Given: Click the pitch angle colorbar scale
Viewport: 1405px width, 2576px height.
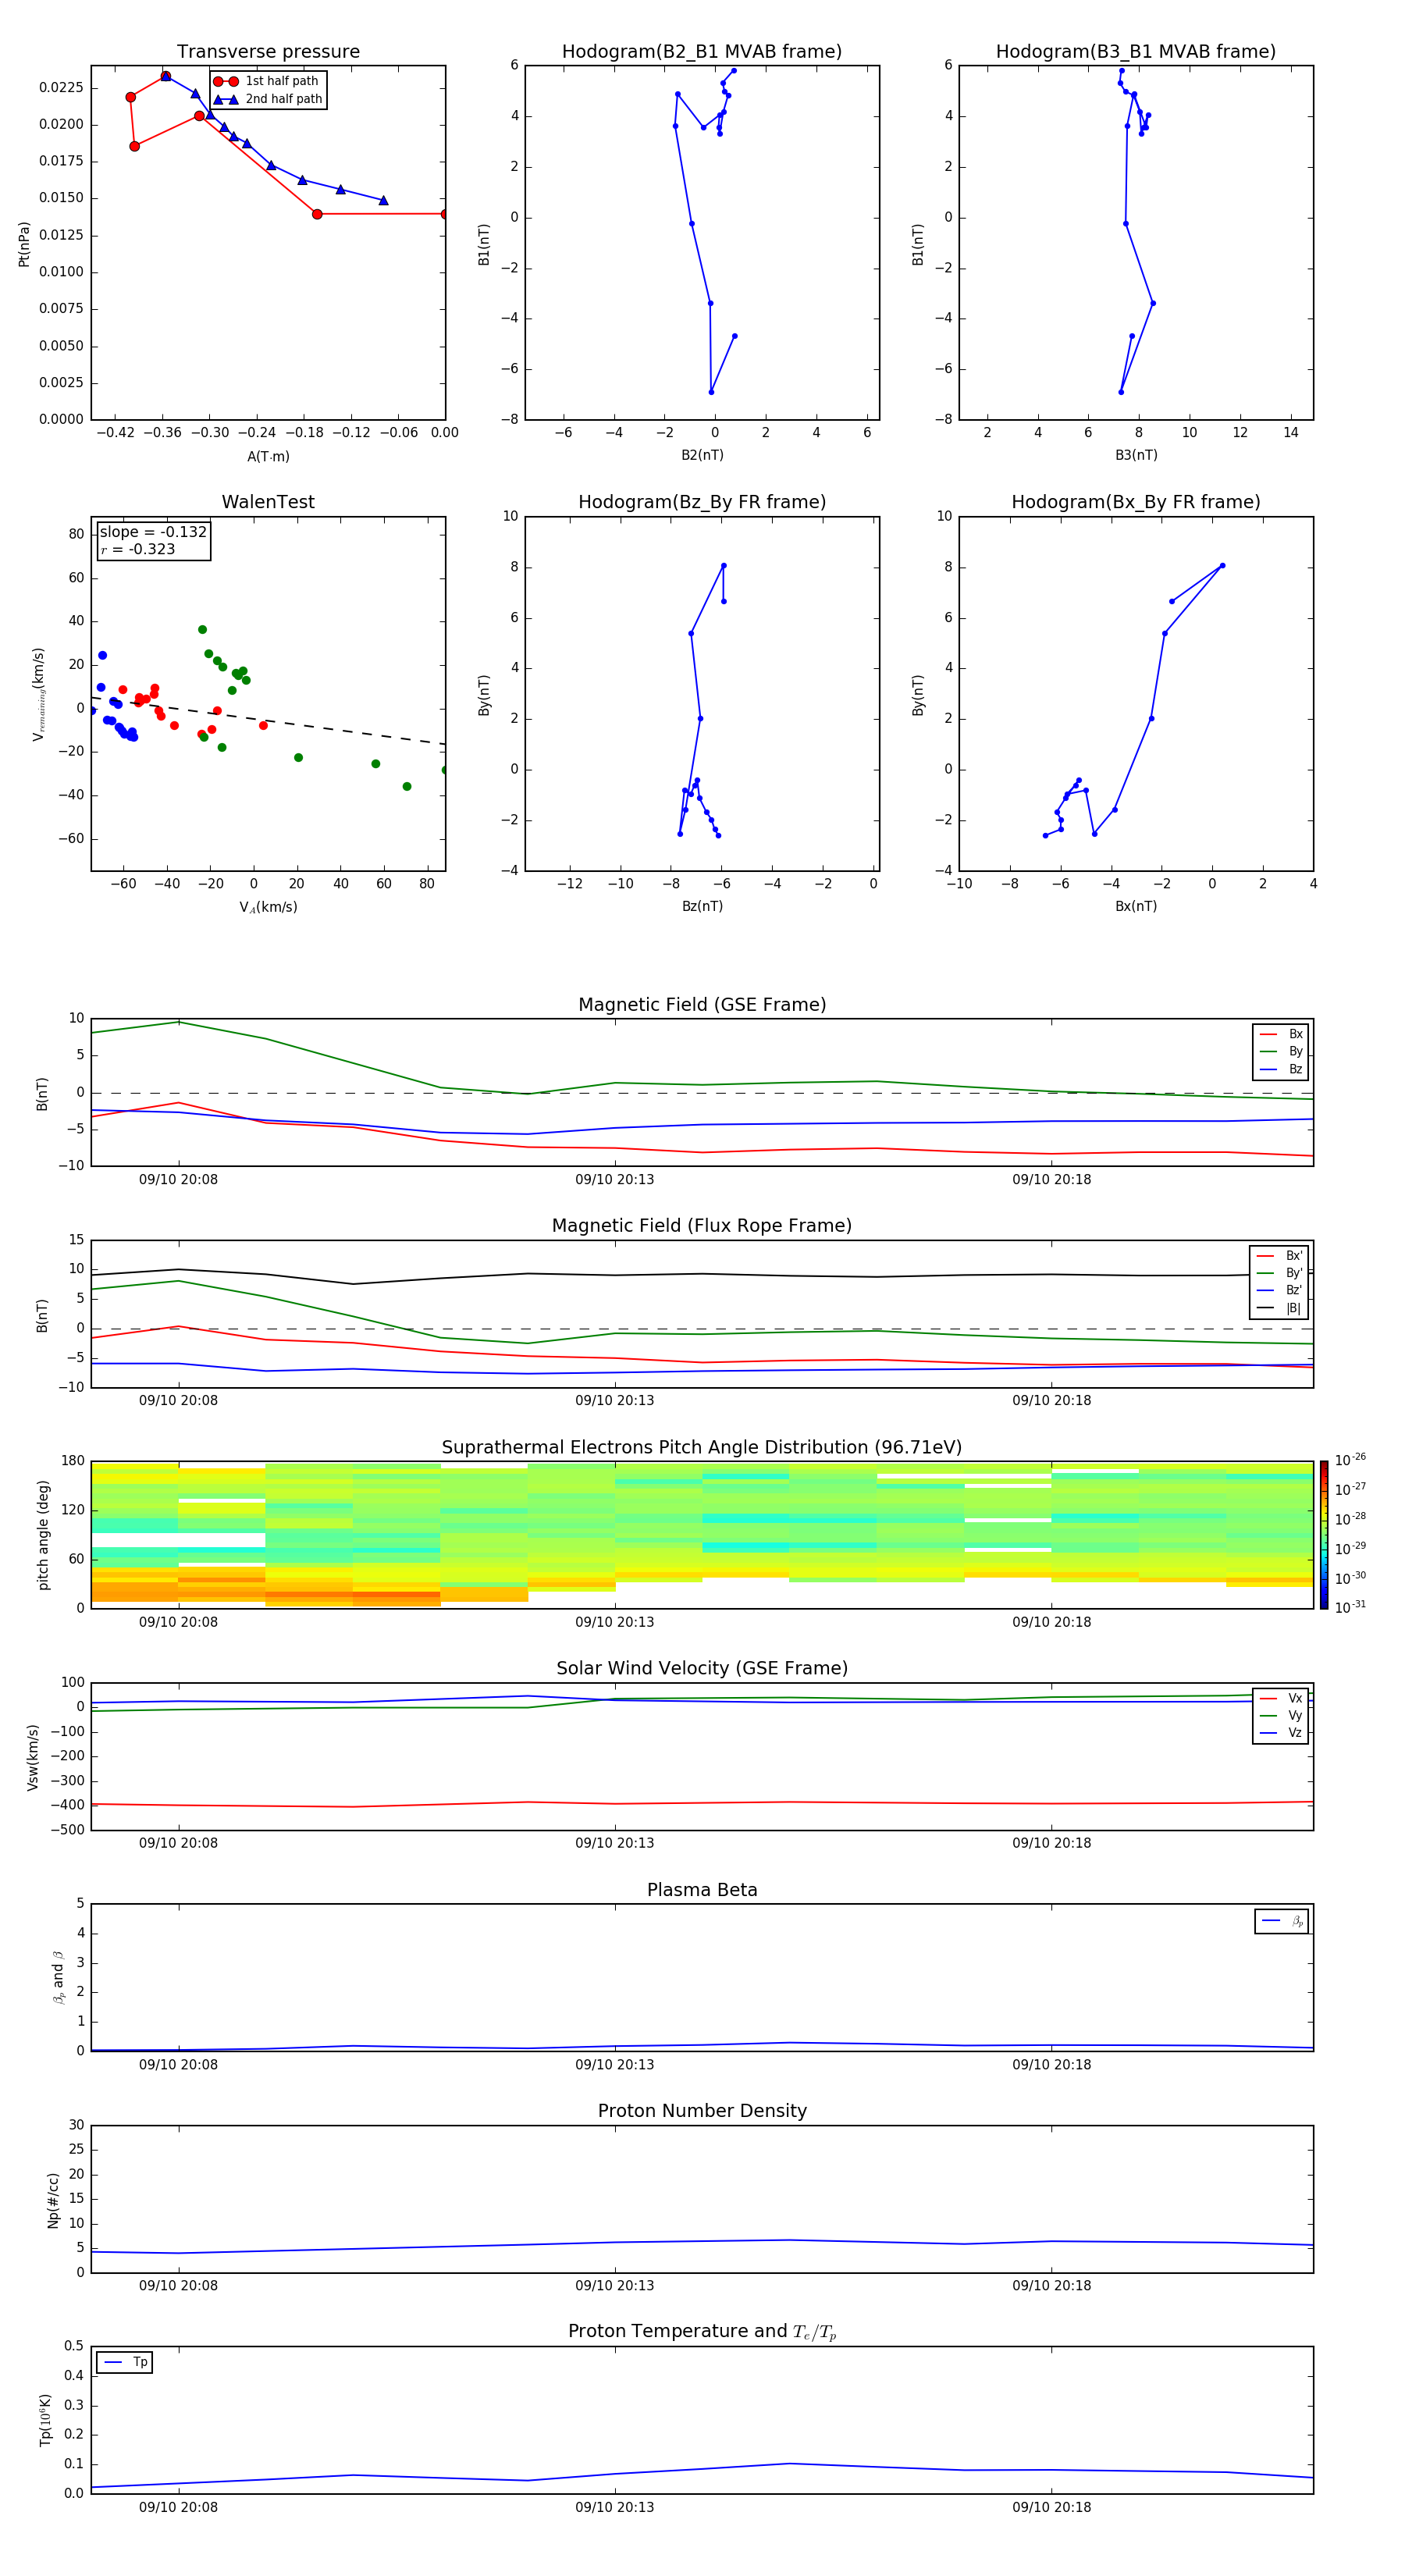Looking at the screenshot, I should [1324, 1534].
